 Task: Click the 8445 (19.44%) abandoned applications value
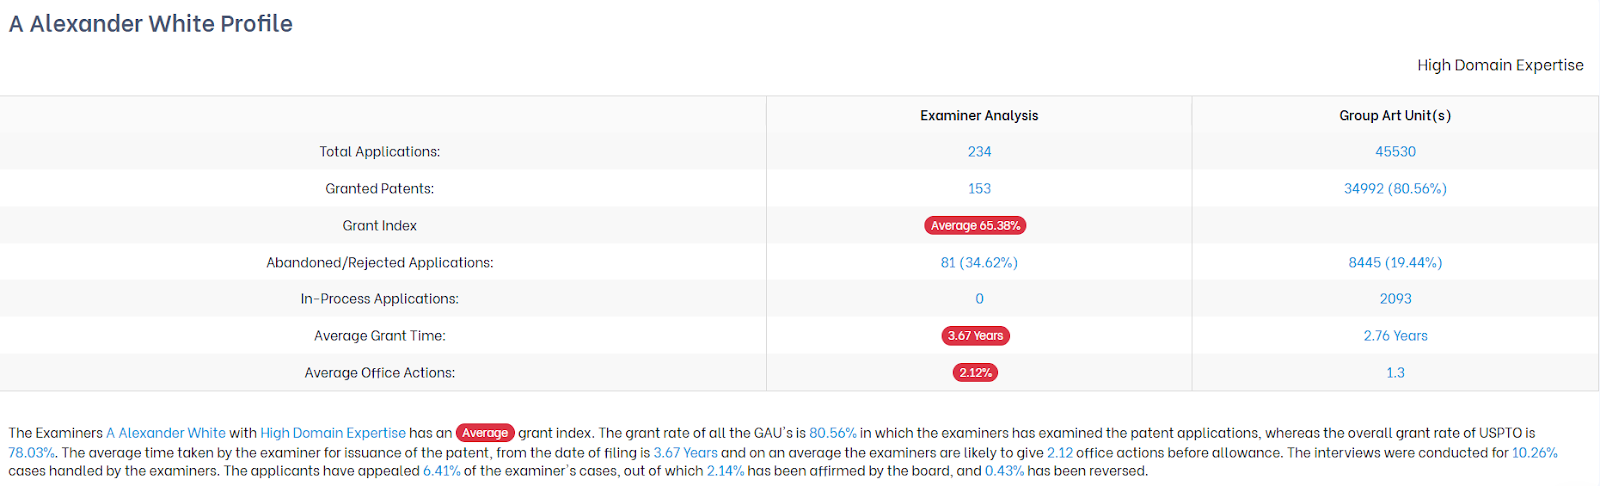click(1395, 263)
